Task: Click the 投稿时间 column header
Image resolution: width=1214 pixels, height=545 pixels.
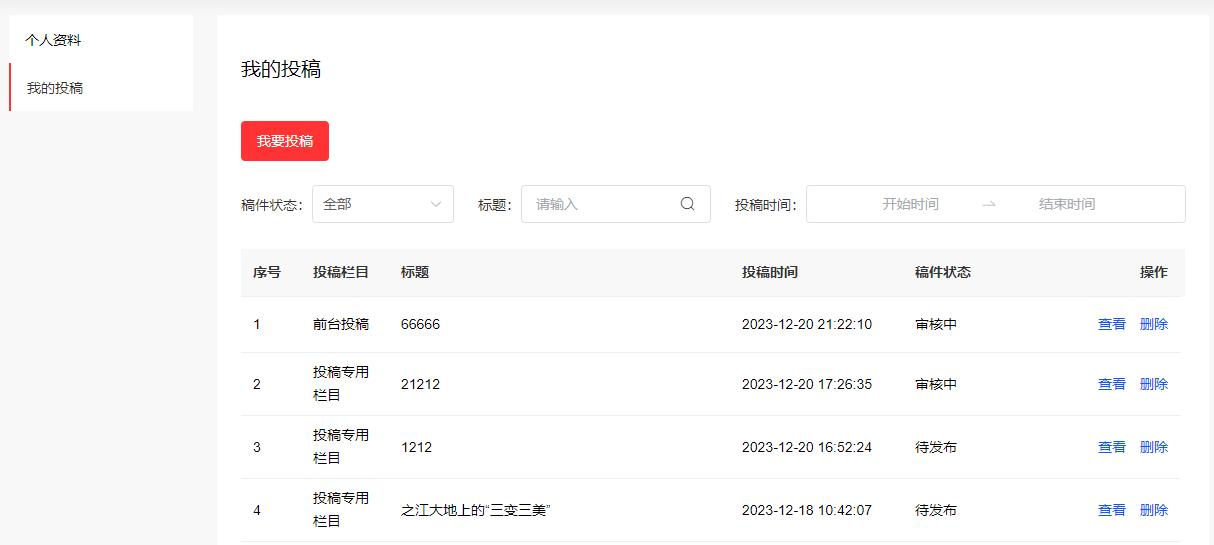Action: pyautogui.click(x=769, y=272)
